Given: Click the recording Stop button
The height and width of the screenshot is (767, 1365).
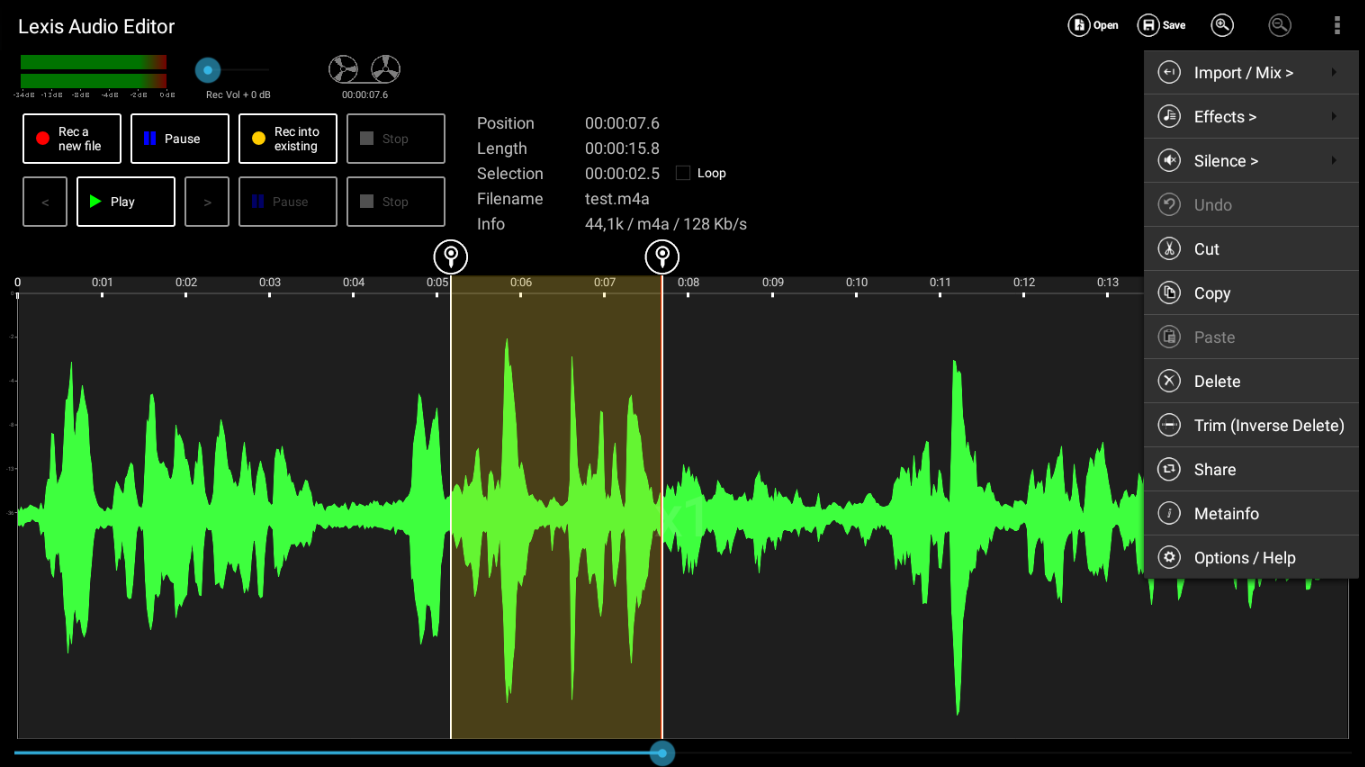Looking at the screenshot, I should (x=396, y=139).
